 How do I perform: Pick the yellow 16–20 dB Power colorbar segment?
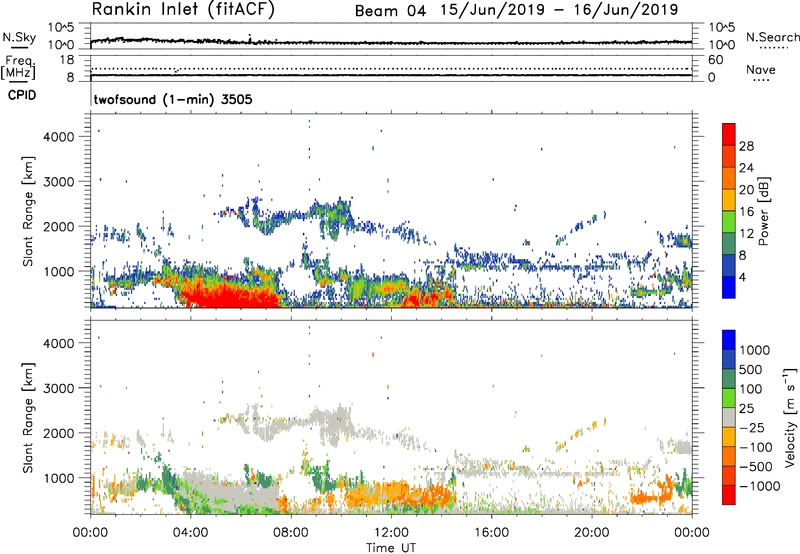tap(729, 200)
